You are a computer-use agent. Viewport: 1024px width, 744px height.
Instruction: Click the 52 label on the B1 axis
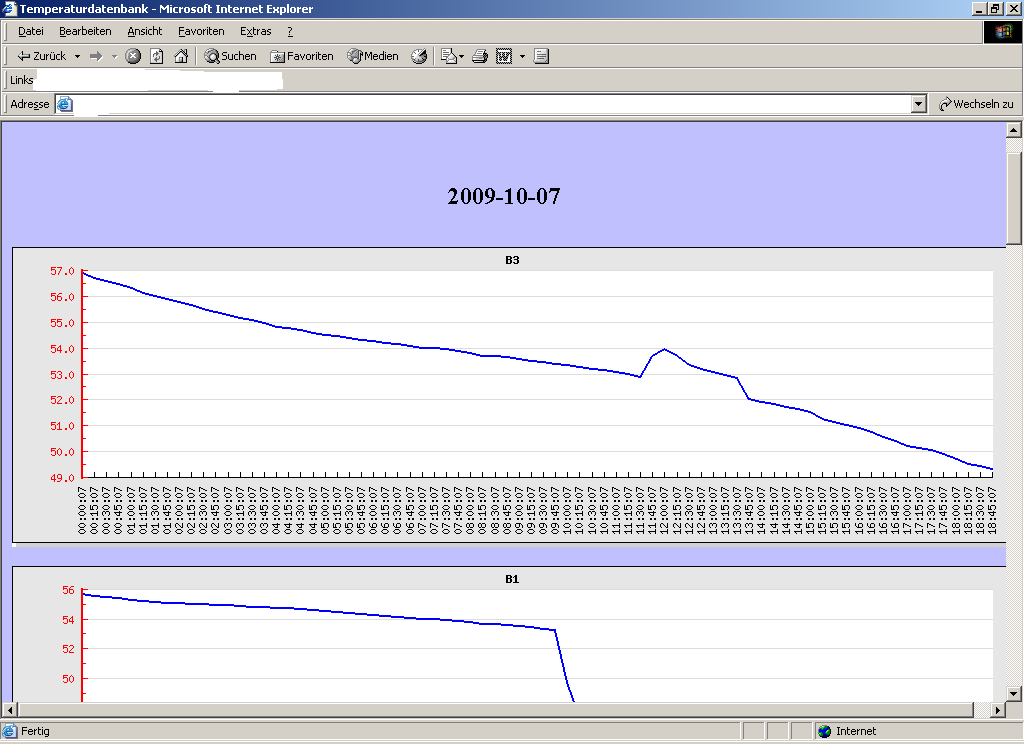(69, 649)
